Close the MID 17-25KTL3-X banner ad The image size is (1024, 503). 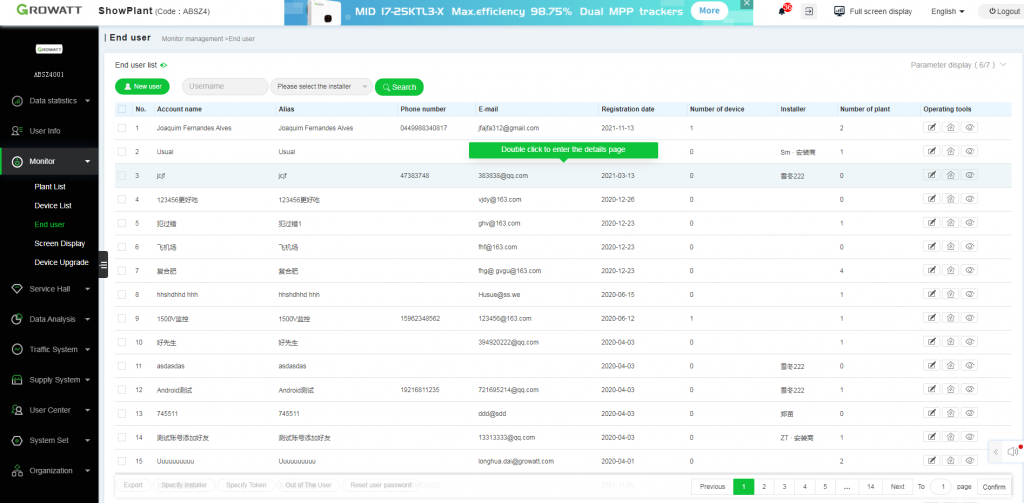[x=746, y=5]
